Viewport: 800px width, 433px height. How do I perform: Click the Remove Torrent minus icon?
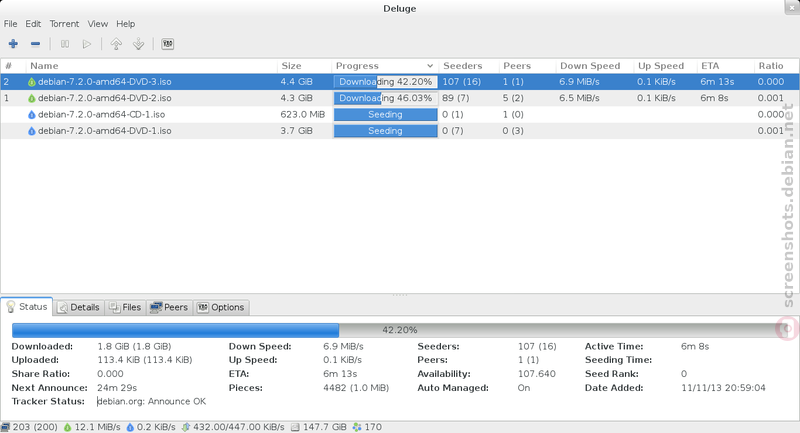click(35, 44)
